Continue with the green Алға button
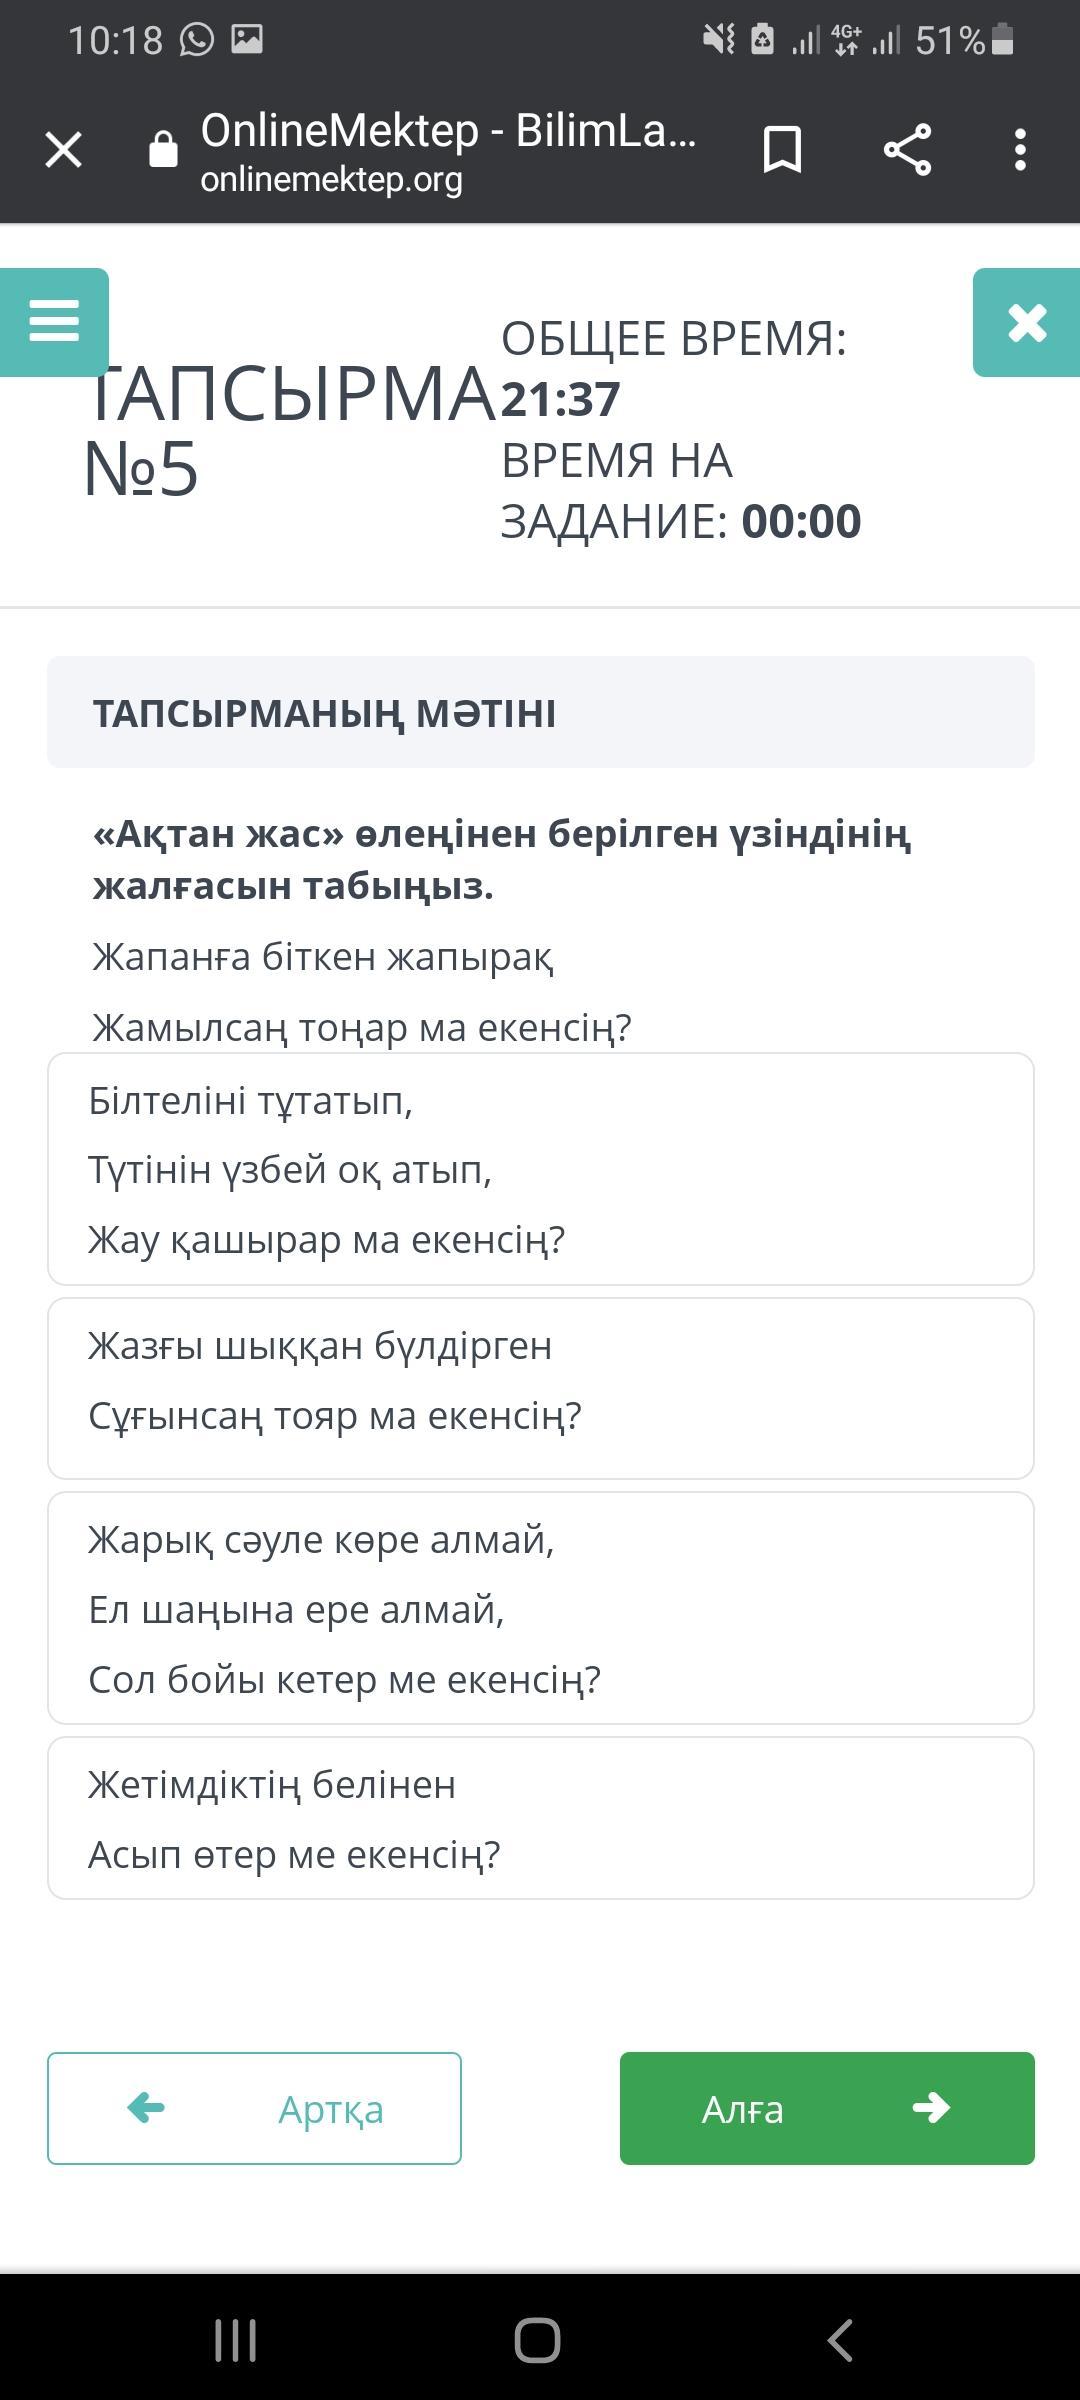 pyautogui.click(x=827, y=2108)
